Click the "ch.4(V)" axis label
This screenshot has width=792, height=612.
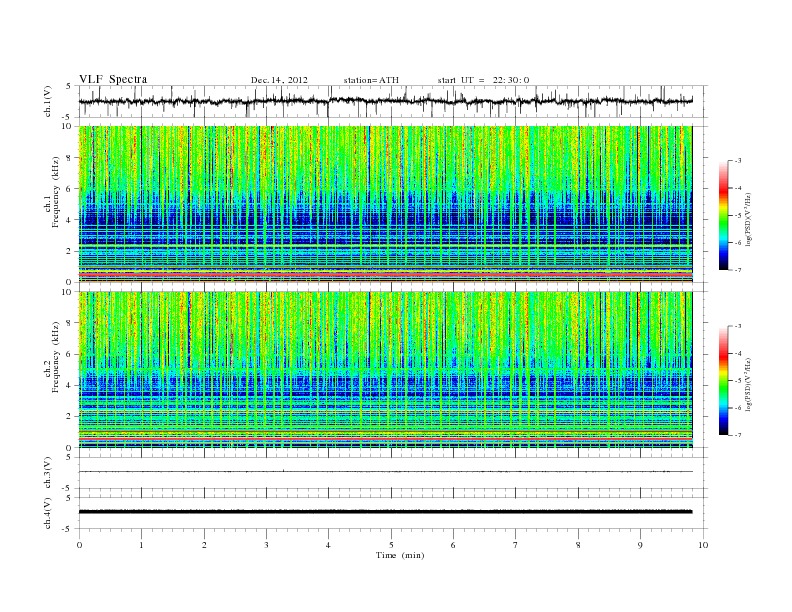point(48,513)
